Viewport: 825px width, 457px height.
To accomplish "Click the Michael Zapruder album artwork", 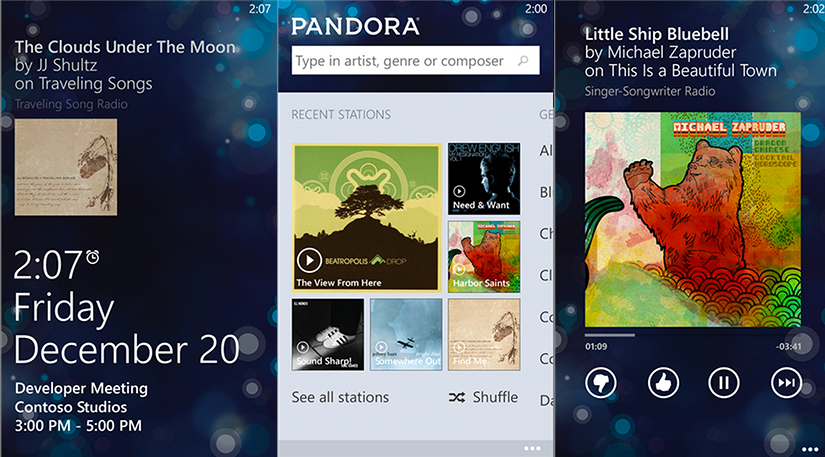I will (693, 219).
